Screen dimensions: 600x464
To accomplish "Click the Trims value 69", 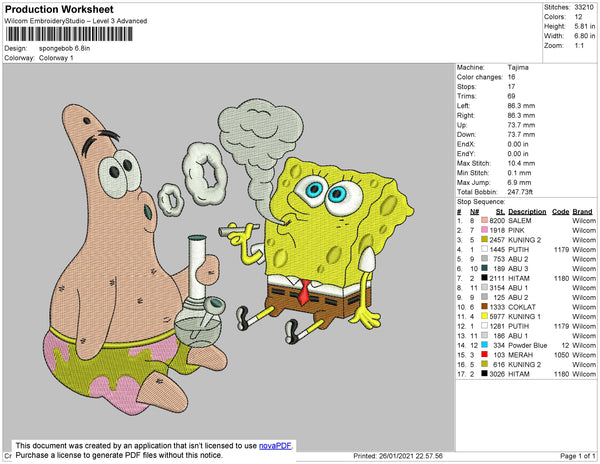I will pyautogui.click(x=511, y=96).
